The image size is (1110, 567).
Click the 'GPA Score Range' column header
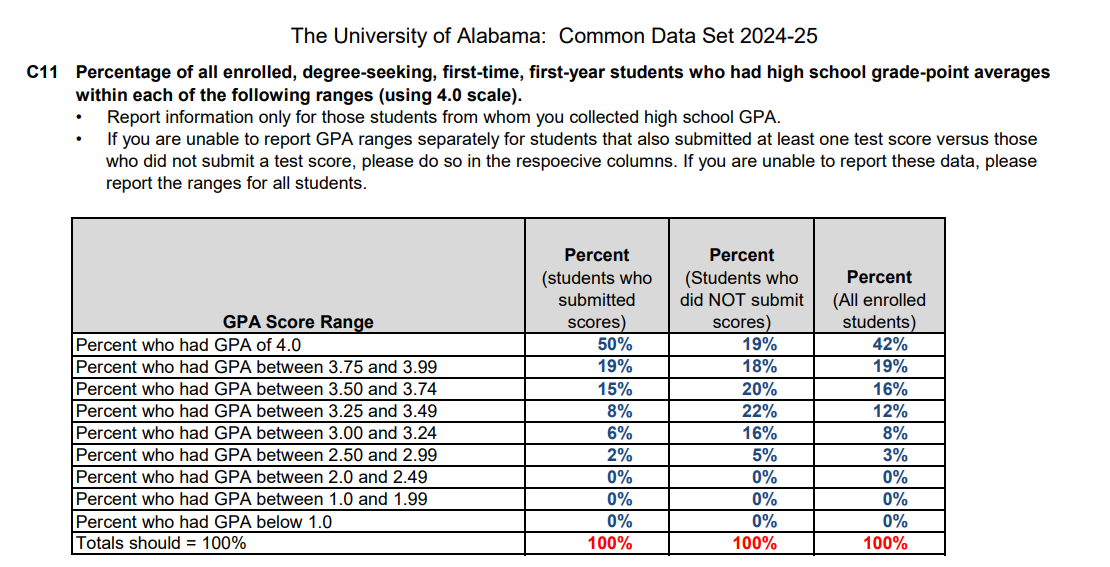coord(298,322)
